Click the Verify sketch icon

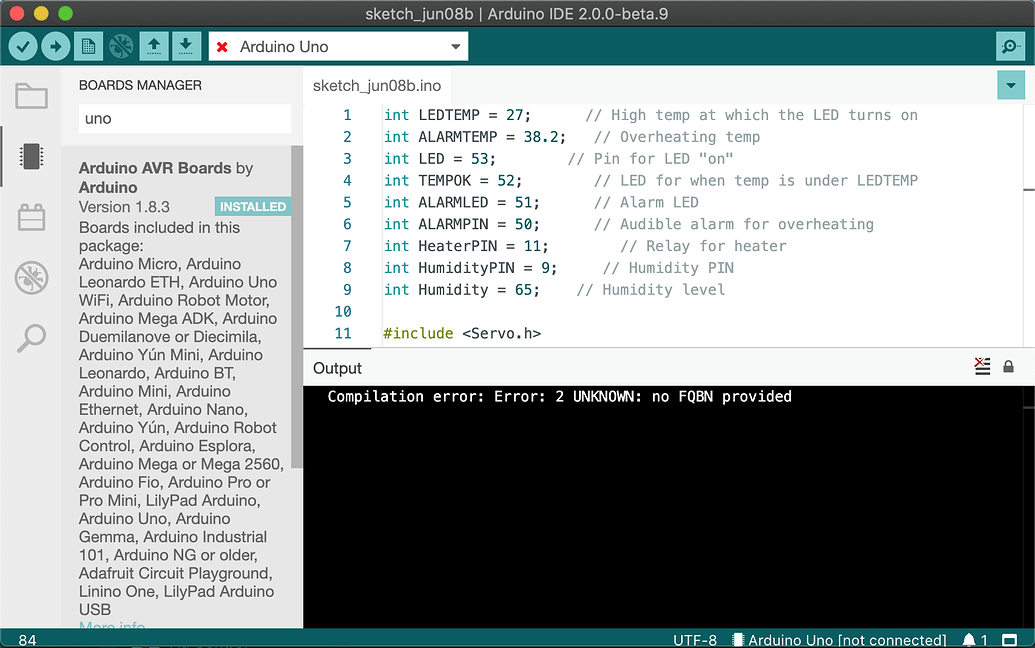[22, 46]
